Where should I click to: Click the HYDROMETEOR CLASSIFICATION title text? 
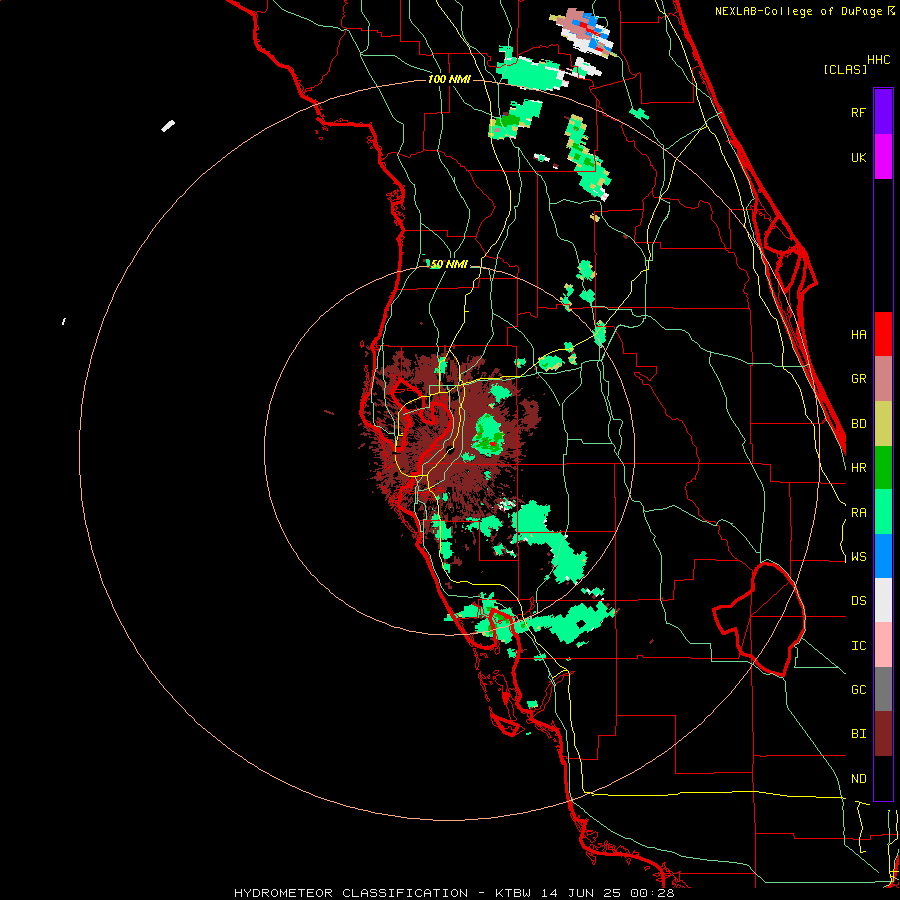click(x=351, y=893)
